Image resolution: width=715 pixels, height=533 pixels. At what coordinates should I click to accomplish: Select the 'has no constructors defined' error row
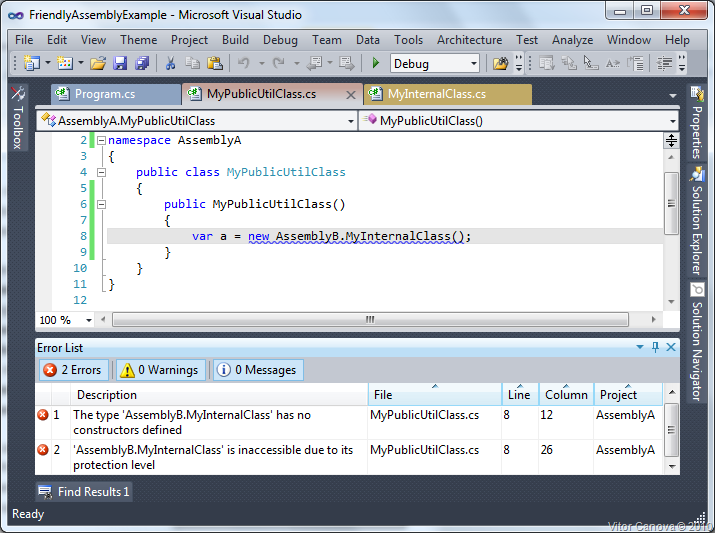tap(349, 423)
